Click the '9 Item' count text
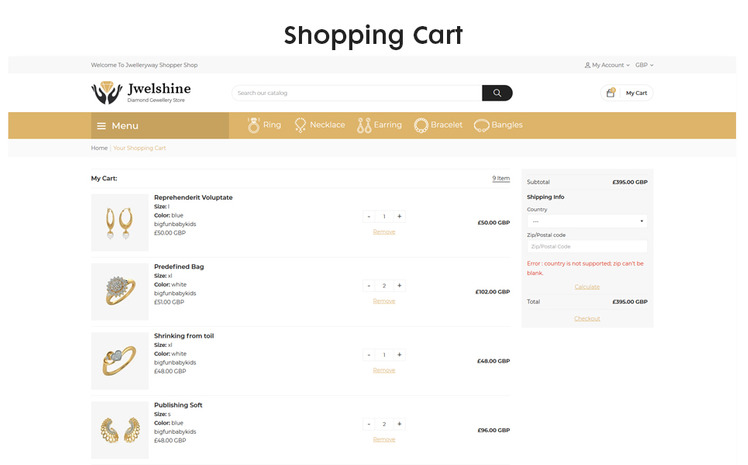 (x=501, y=178)
